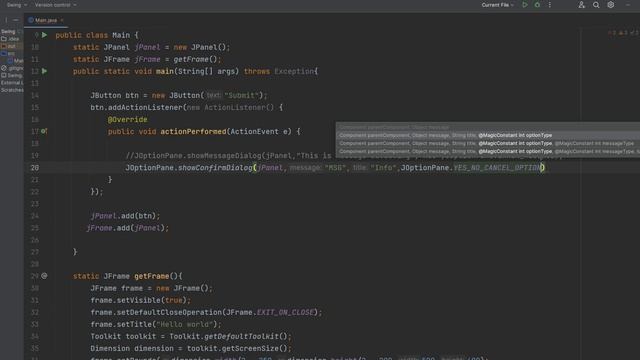This screenshot has height=360, width=640.
Task: Click the "Hello world" string in setTitle
Action: 185,324
